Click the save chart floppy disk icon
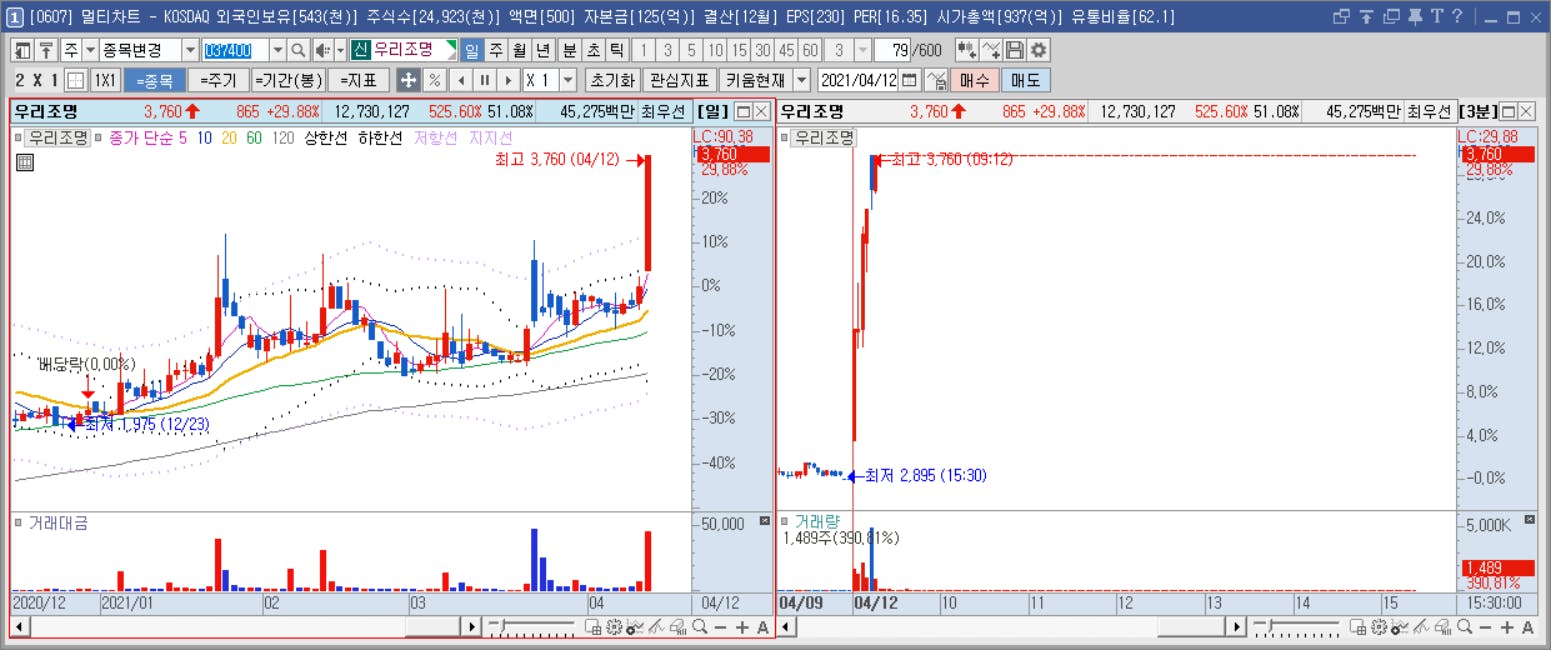 [x=1015, y=50]
